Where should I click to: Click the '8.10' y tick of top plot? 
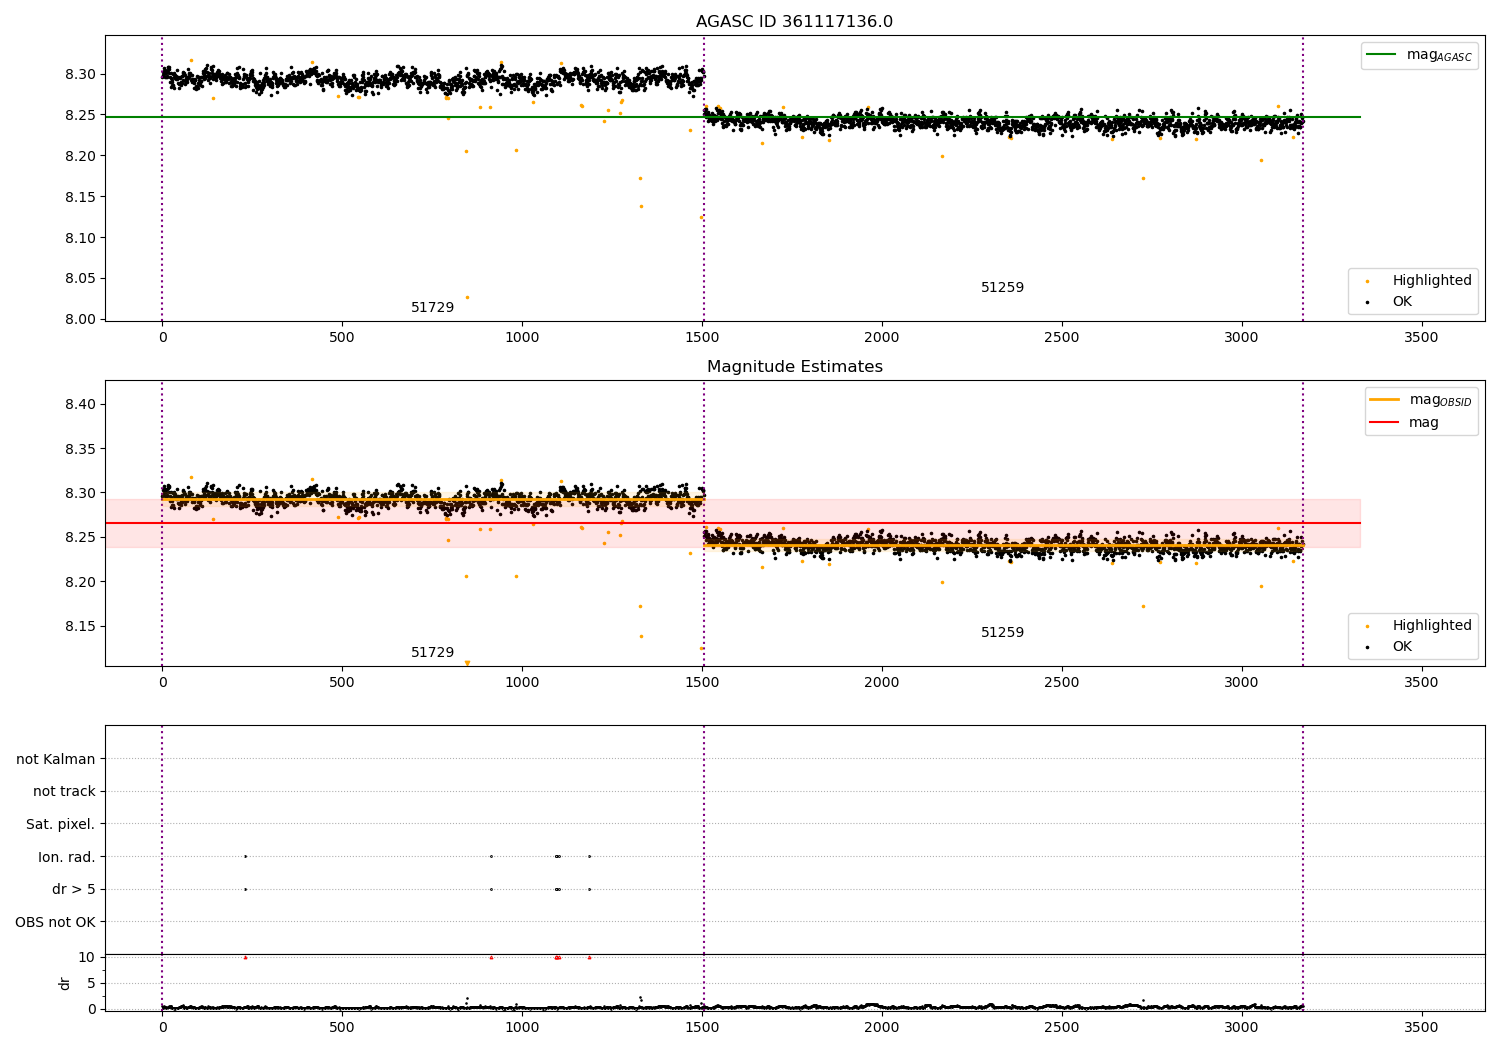[80, 237]
